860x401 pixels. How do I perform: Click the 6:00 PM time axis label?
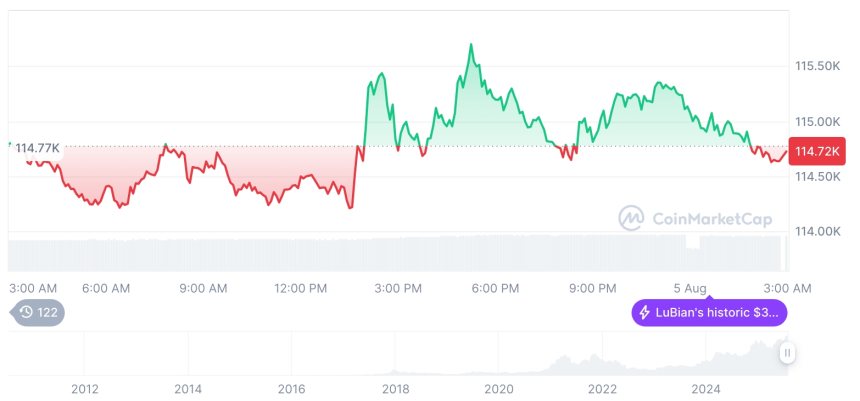[495, 288]
